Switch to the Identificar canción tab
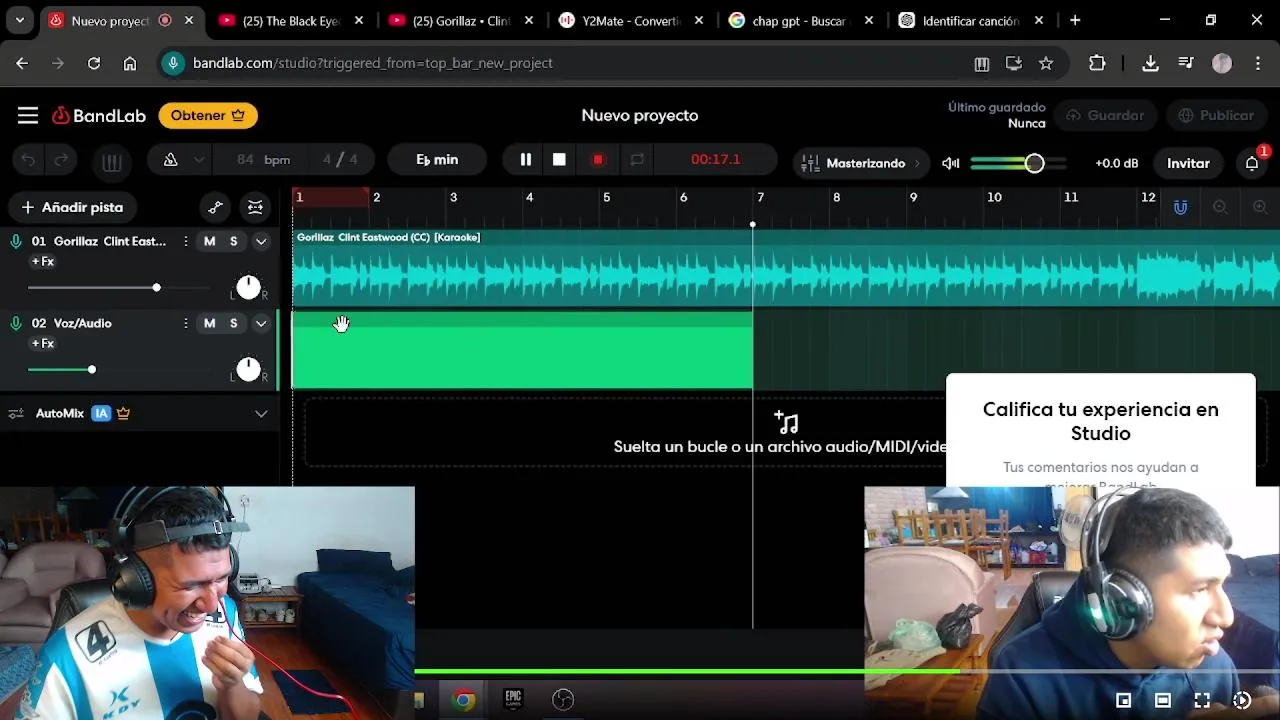The image size is (1280, 720). (x=971, y=20)
